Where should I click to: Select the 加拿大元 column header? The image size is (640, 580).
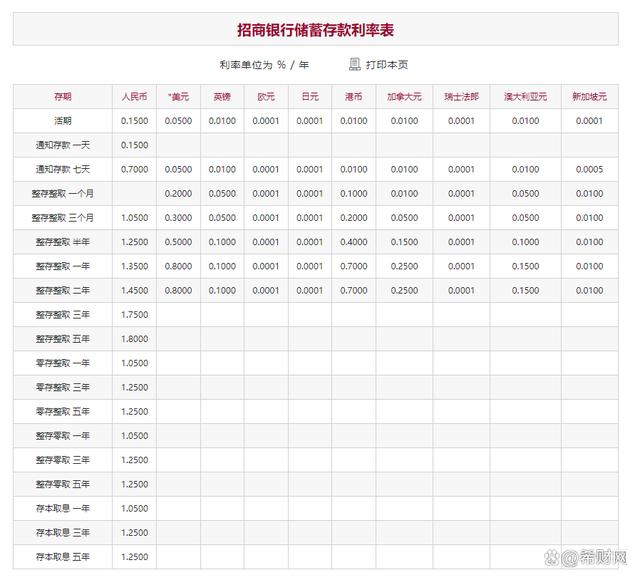click(404, 97)
